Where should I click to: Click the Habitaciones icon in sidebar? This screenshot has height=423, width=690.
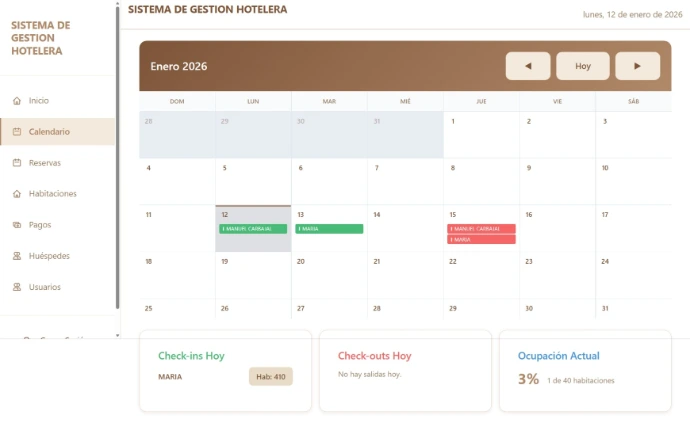tap(17, 194)
